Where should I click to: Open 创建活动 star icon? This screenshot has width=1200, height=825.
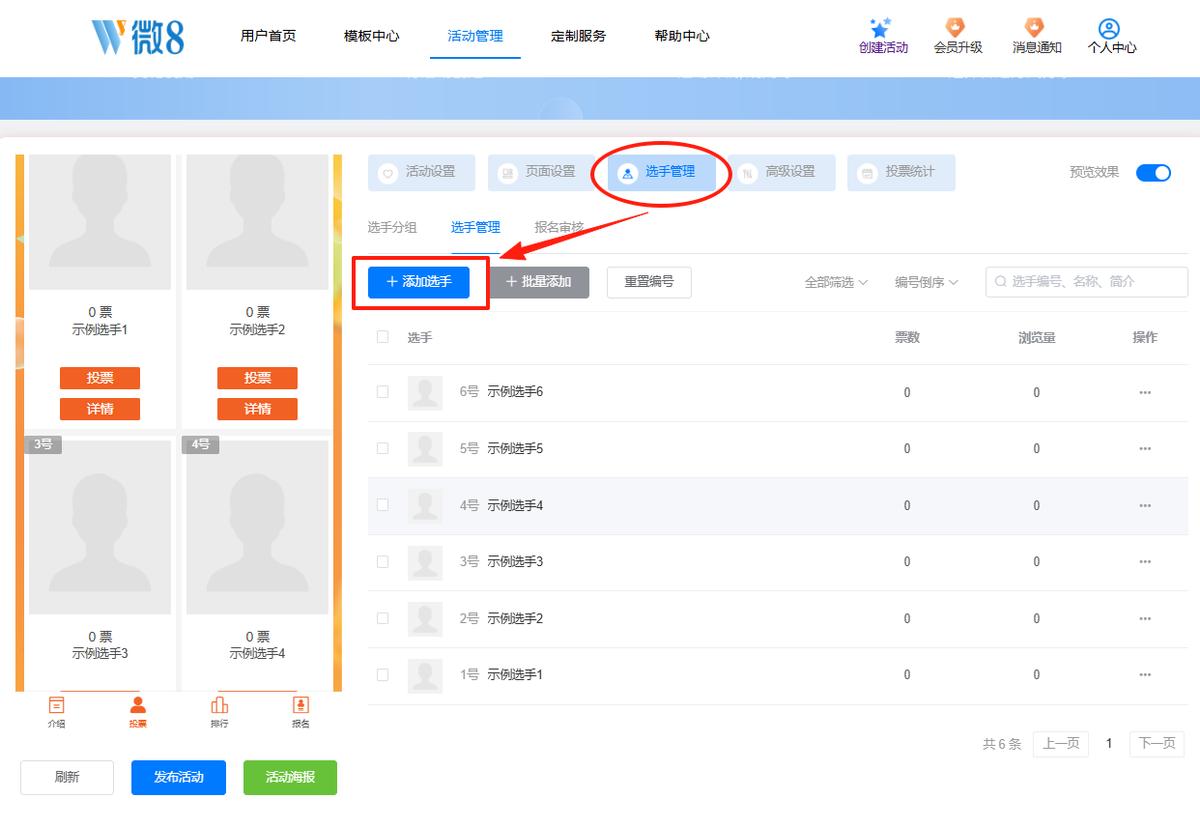[x=881, y=28]
